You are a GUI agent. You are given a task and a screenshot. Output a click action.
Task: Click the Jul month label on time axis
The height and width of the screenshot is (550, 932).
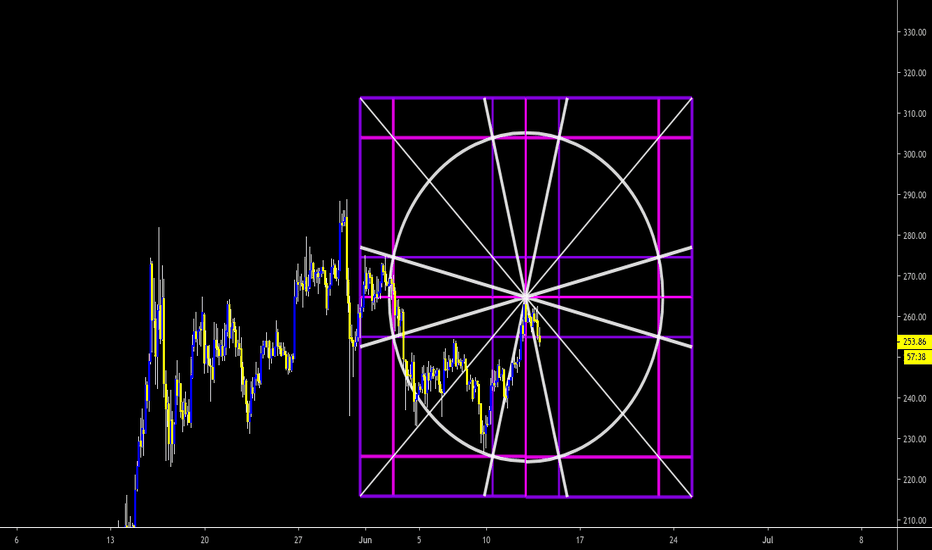(x=767, y=540)
